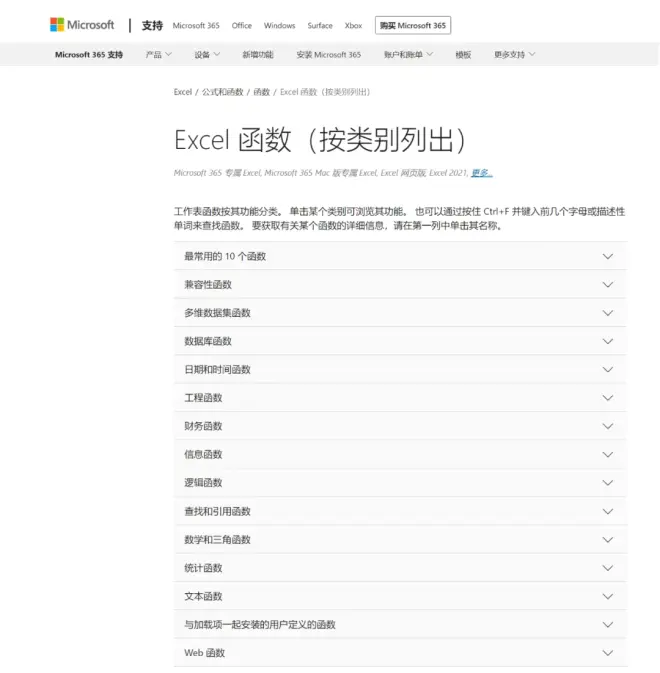Screen dimensions: 660x673
Task: Go to Microsoft 365 in top navigation
Action: 196,25
